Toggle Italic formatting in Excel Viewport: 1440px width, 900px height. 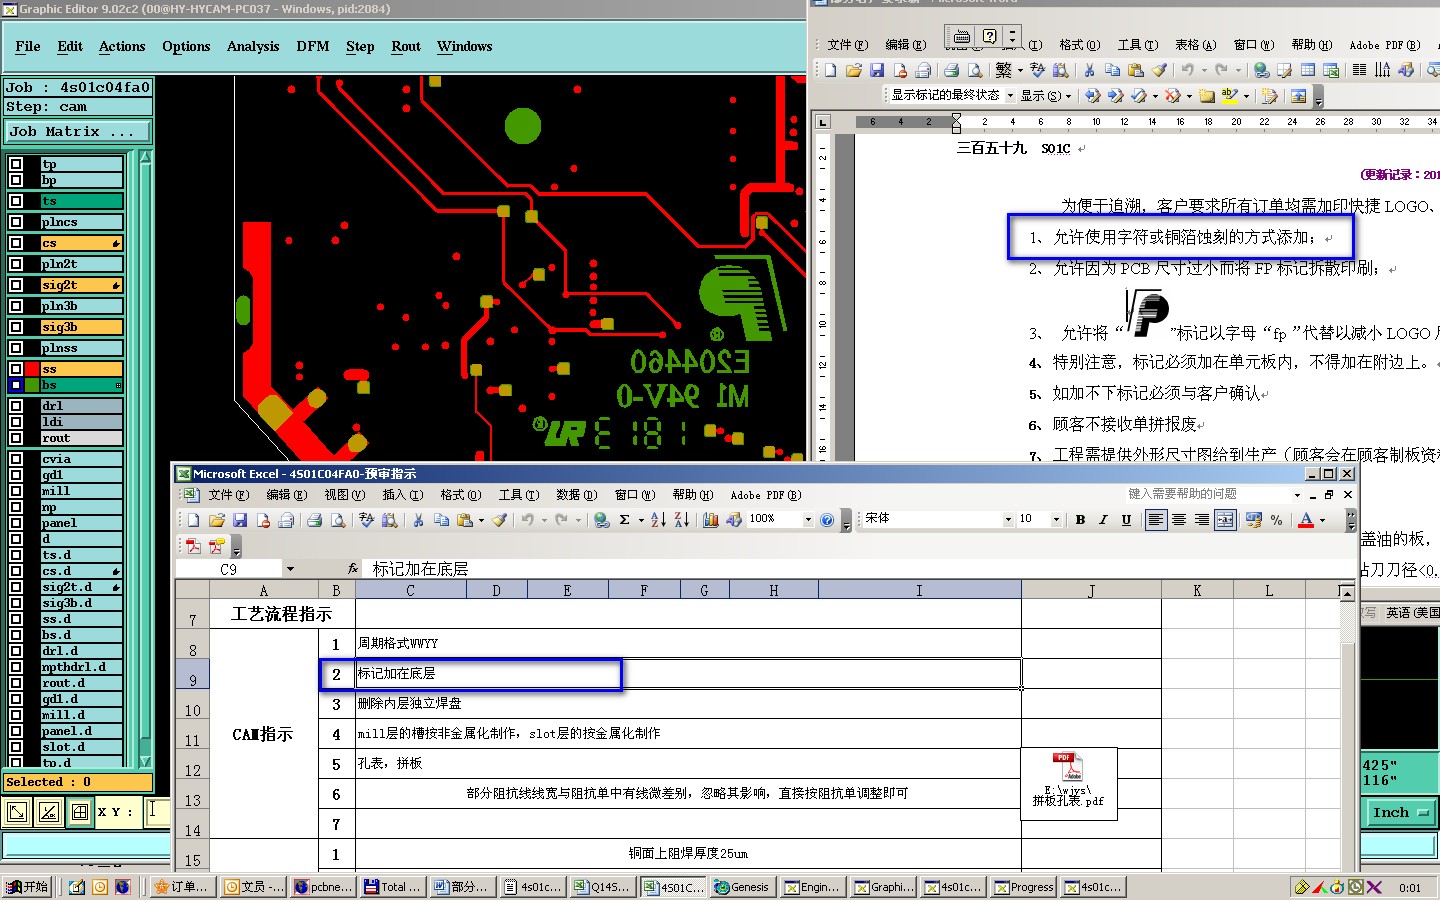pyautogui.click(x=1103, y=520)
